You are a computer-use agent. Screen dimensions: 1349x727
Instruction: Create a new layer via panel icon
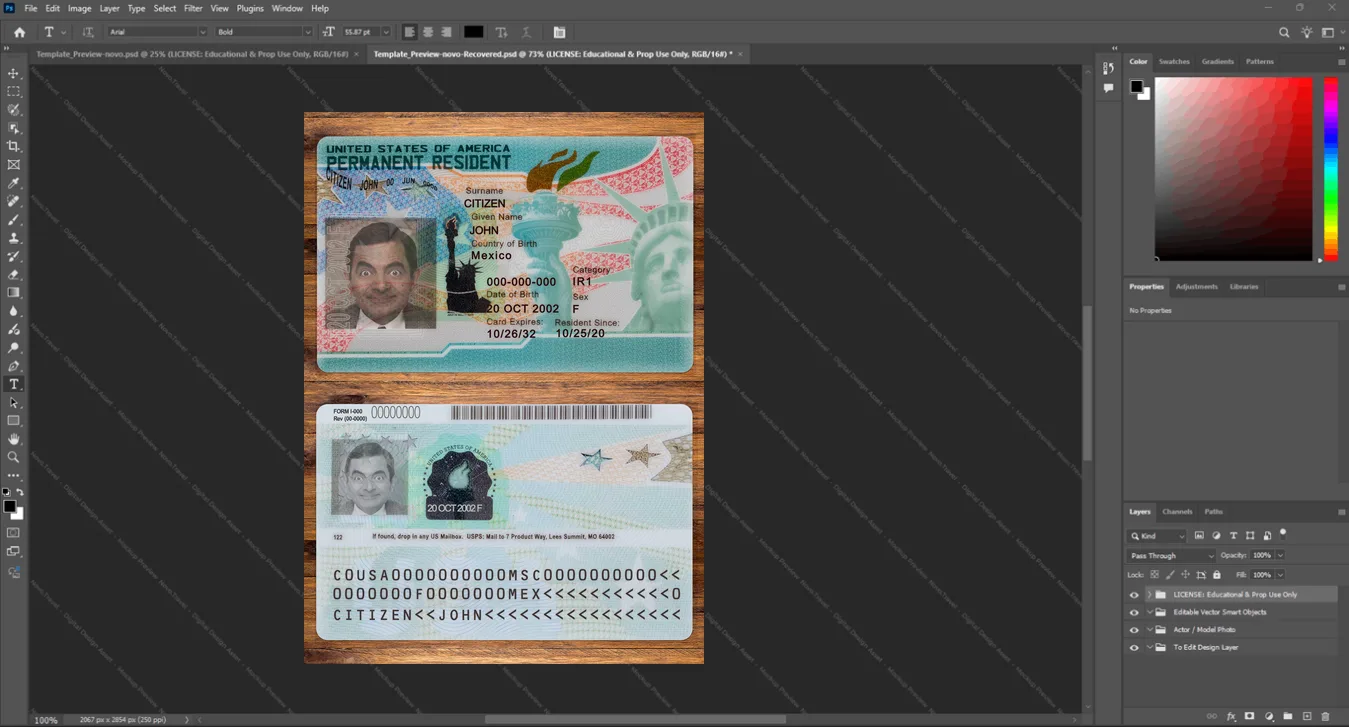(1307, 716)
